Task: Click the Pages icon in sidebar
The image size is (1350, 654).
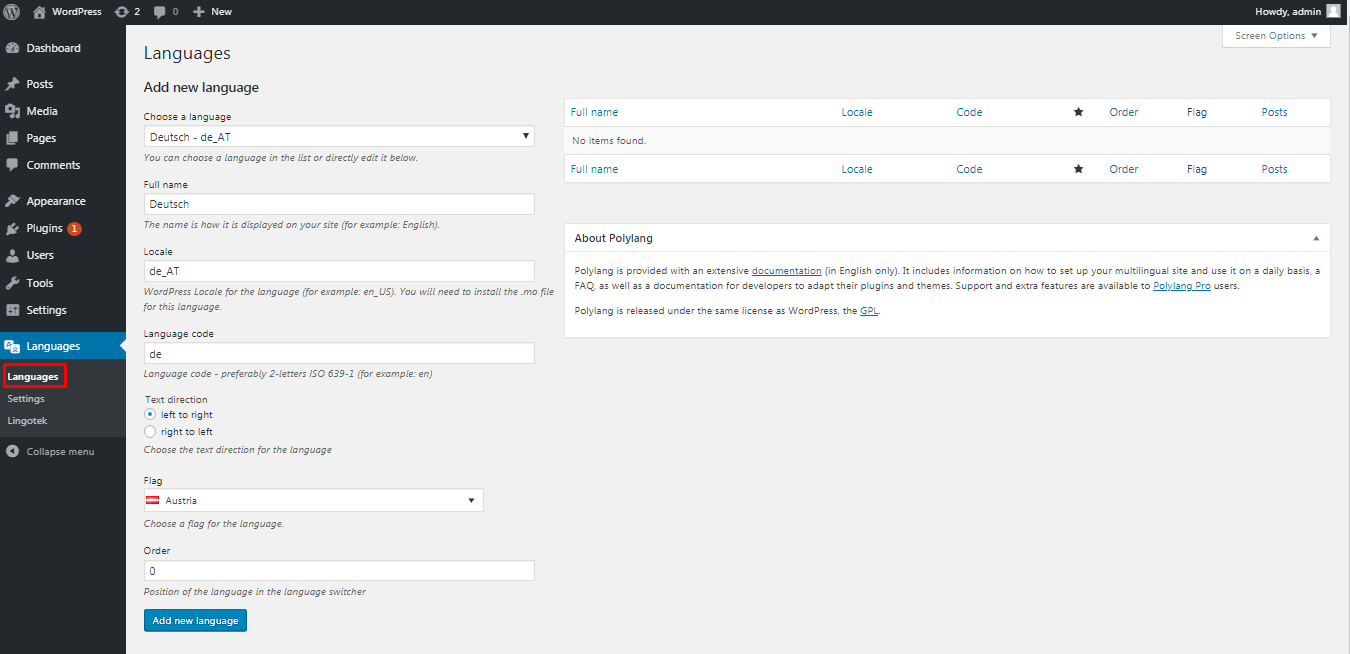Action: pyautogui.click(x=13, y=138)
